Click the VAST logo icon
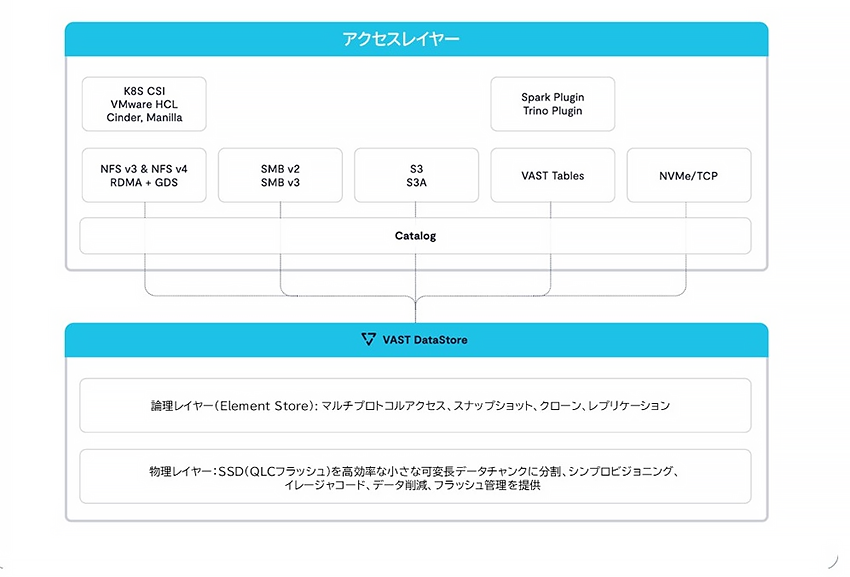 (x=369, y=339)
